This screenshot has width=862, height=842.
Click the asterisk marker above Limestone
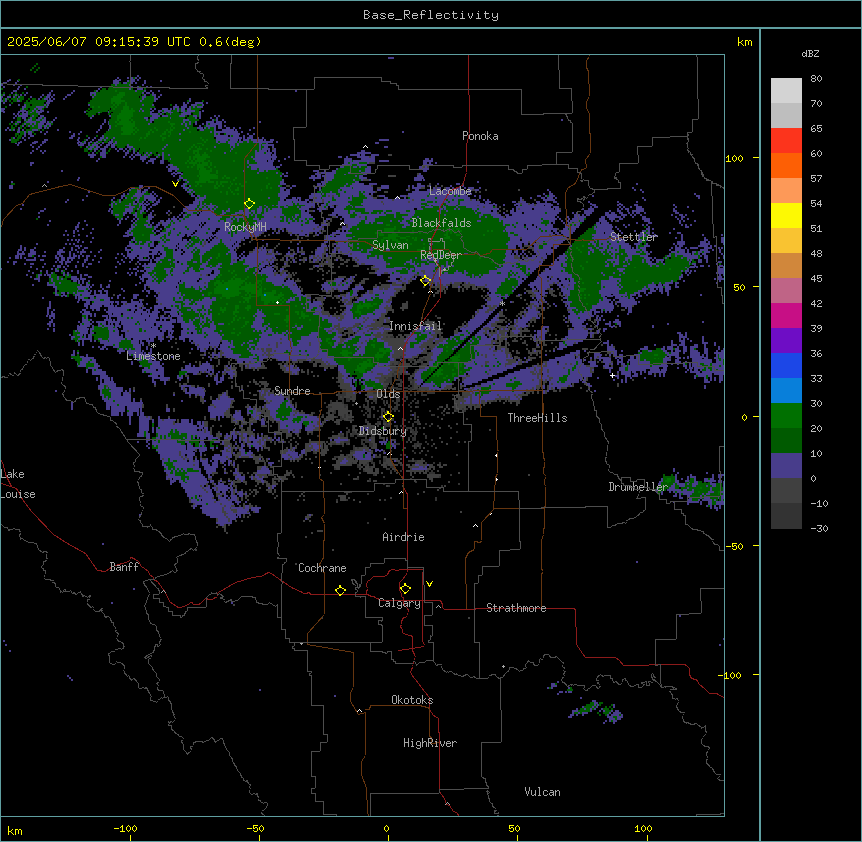tap(153, 346)
